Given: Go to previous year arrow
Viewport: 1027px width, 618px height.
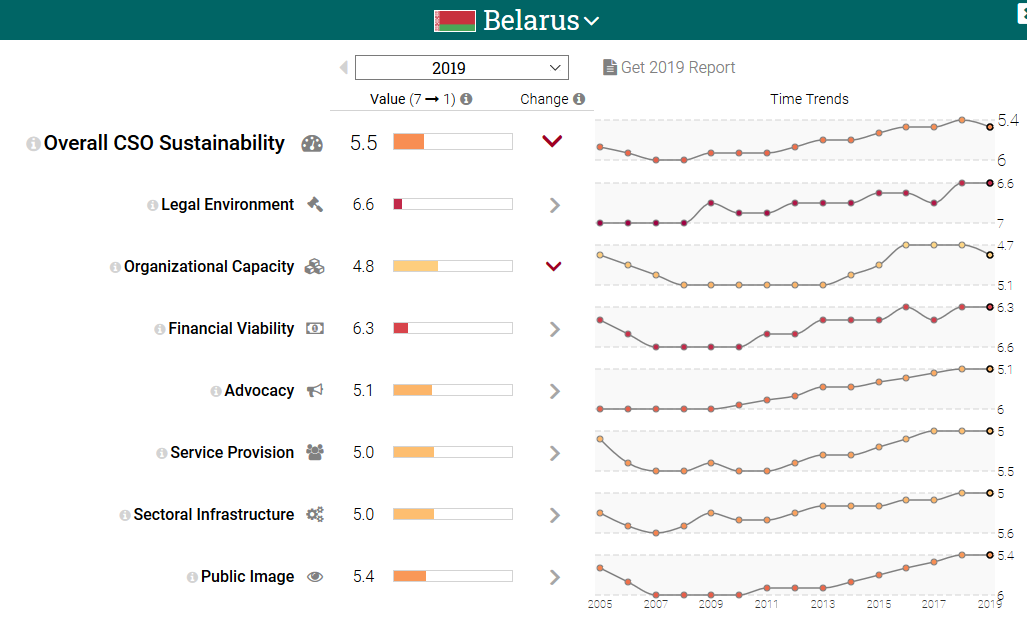Looking at the screenshot, I should pyautogui.click(x=344, y=68).
